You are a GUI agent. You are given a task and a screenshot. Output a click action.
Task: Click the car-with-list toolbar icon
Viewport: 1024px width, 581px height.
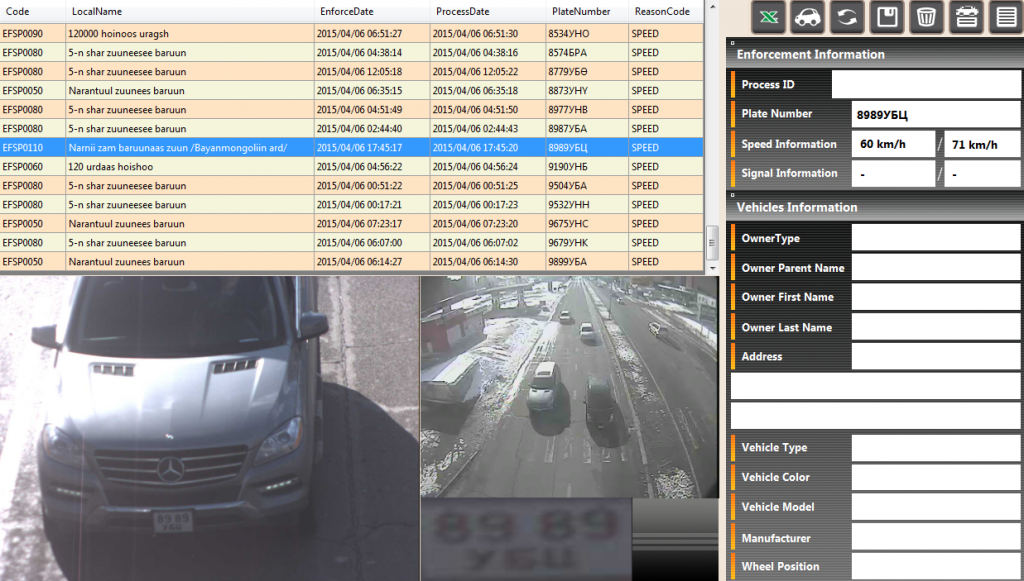(966, 17)
